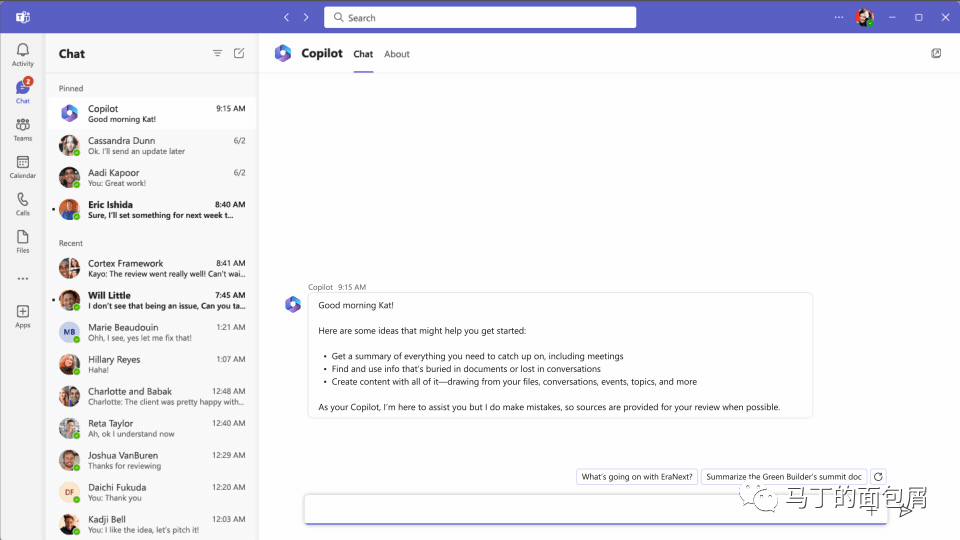Open Settings and more ellipsis in title bar
Screen dimensions: 960x540
(838, 17)
